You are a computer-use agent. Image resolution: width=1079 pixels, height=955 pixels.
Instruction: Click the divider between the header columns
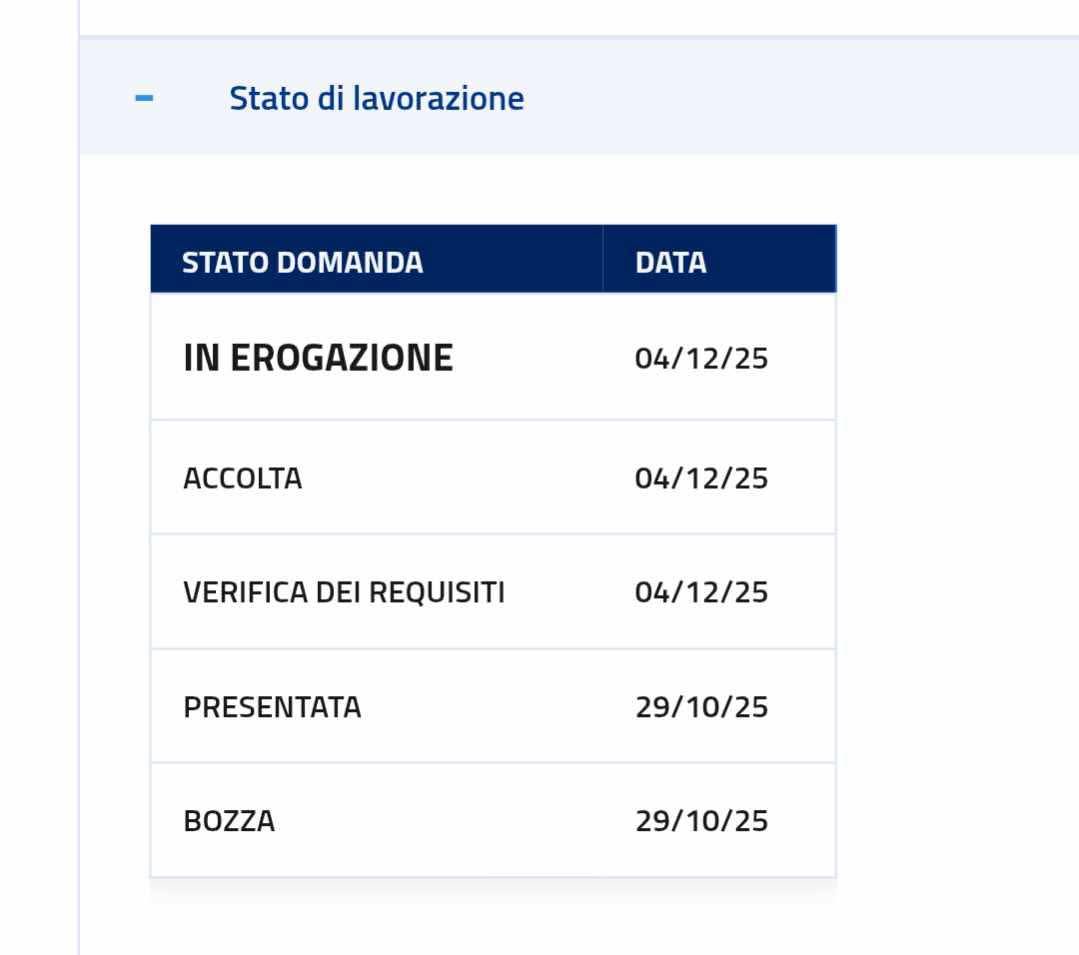tap(603, 260)
